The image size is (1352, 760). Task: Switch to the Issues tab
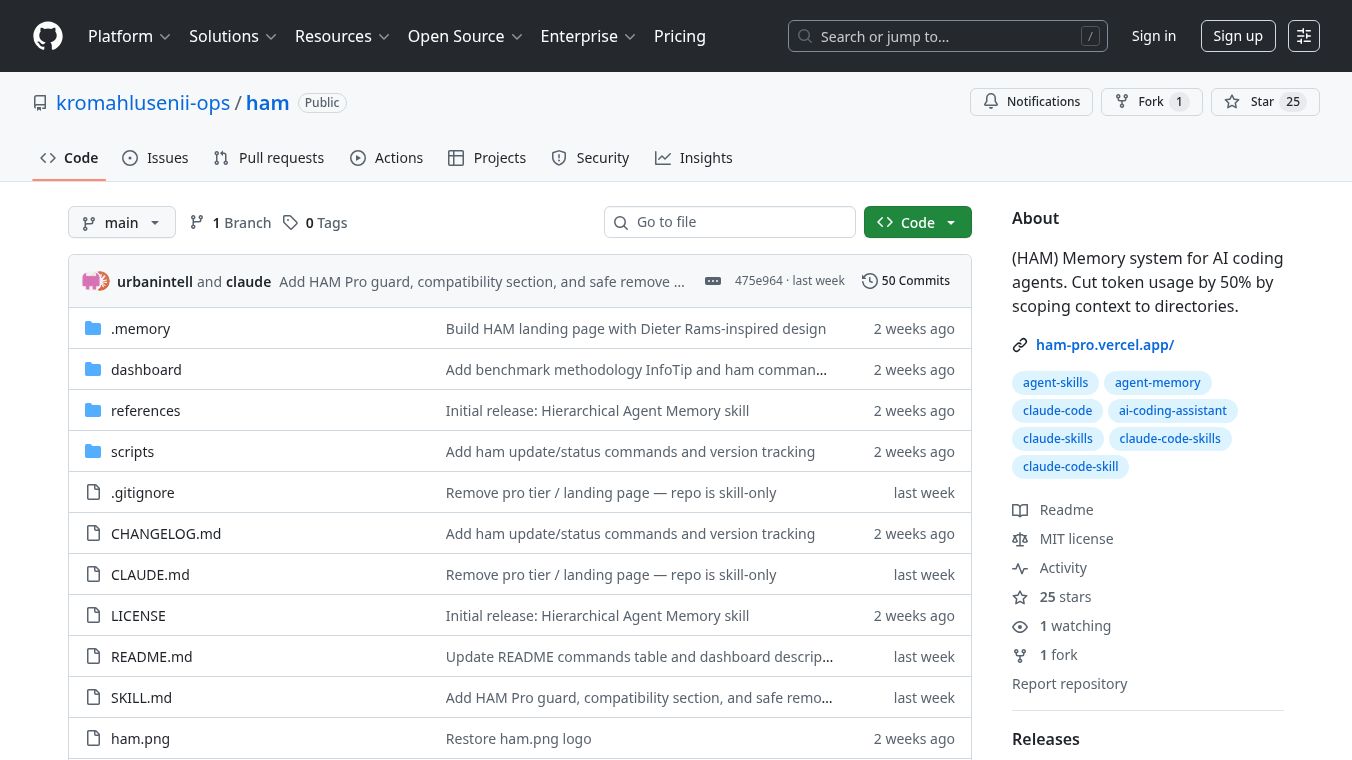coord(155,158)
